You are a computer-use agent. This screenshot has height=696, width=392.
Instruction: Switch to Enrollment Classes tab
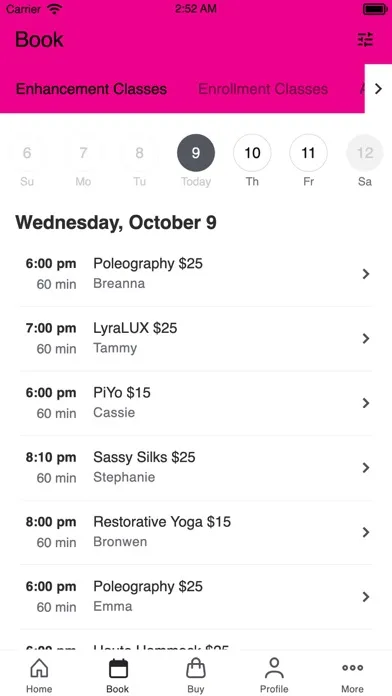(x=263, y=89)
